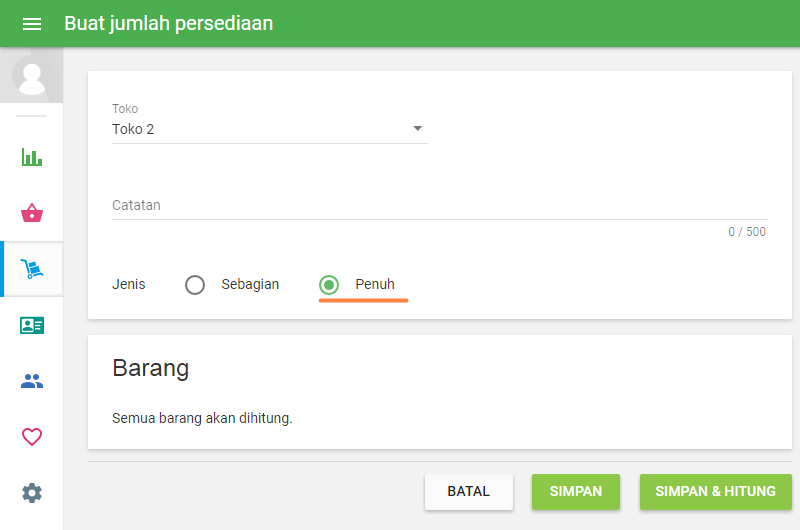Click the SIMPAN & HITUNG button
This screenshot has height=530, width=800.
coord(715,492)
